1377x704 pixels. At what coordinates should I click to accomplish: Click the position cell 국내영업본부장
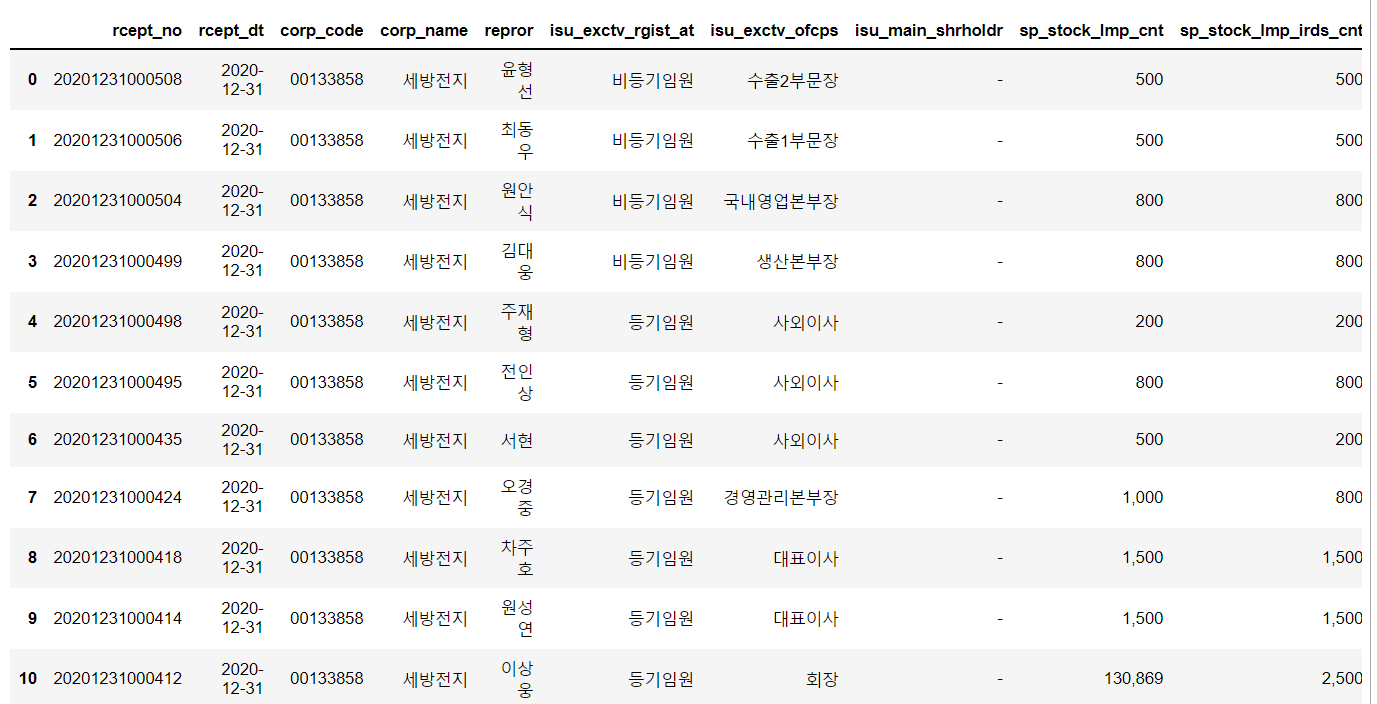(781, 200)
